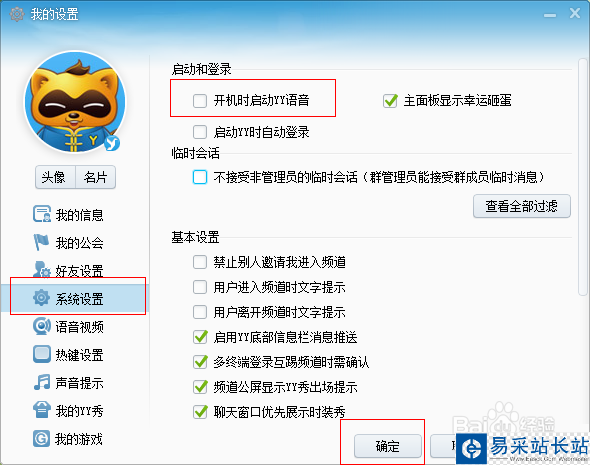Open the 我的游戏 game icon
The height and width of the screenshot is (465, 590).
[41, 438]
